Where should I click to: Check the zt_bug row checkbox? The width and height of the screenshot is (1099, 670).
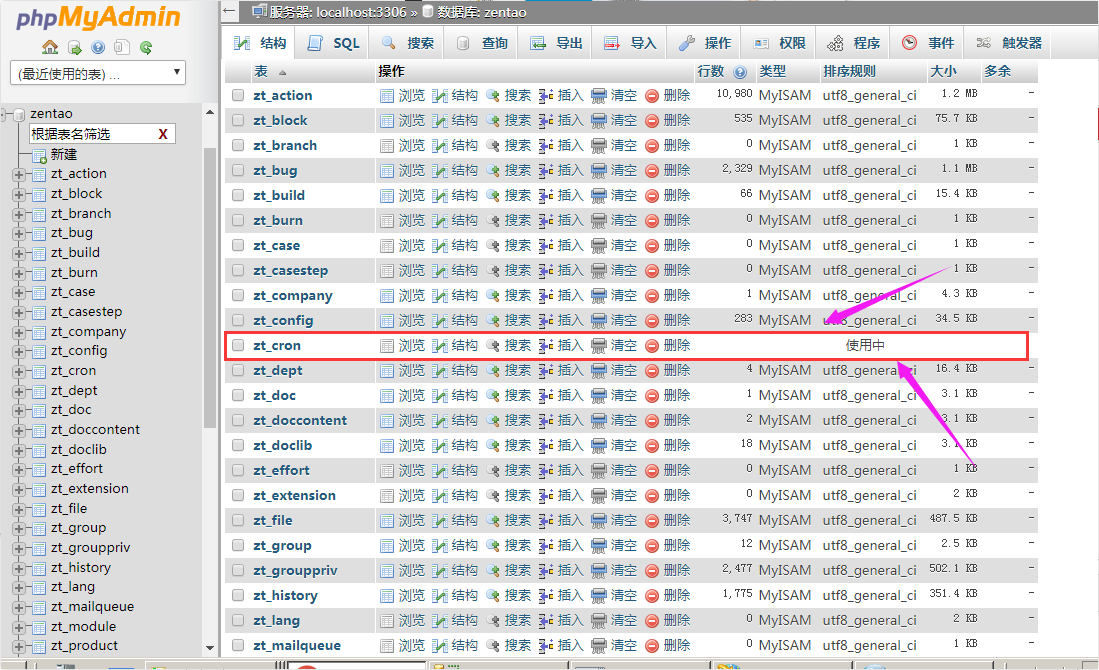(238, 170)
